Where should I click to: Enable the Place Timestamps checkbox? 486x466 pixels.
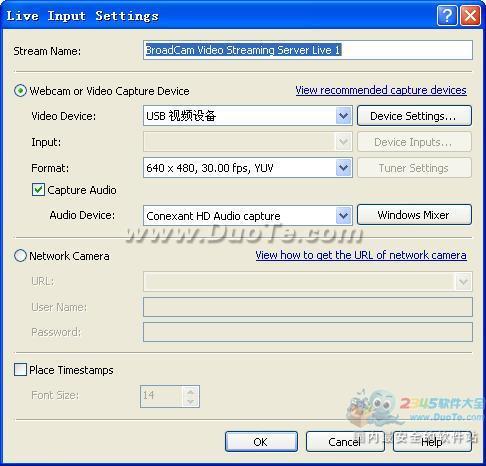pos(20,370)
